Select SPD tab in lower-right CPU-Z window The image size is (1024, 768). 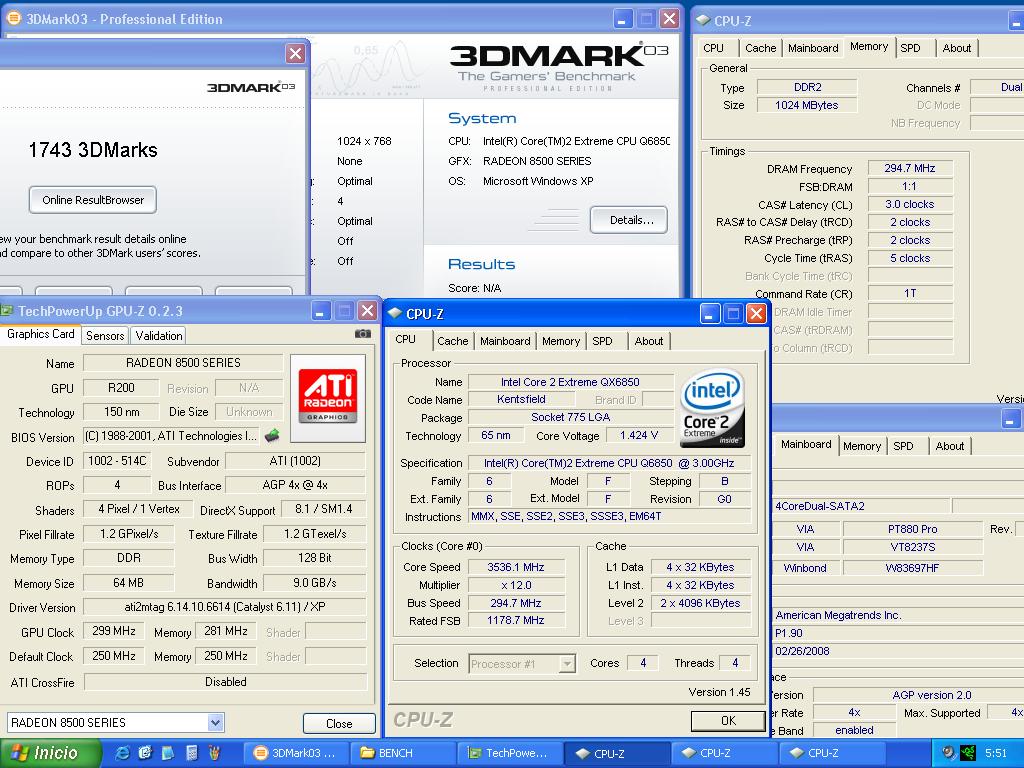point(903,446)
